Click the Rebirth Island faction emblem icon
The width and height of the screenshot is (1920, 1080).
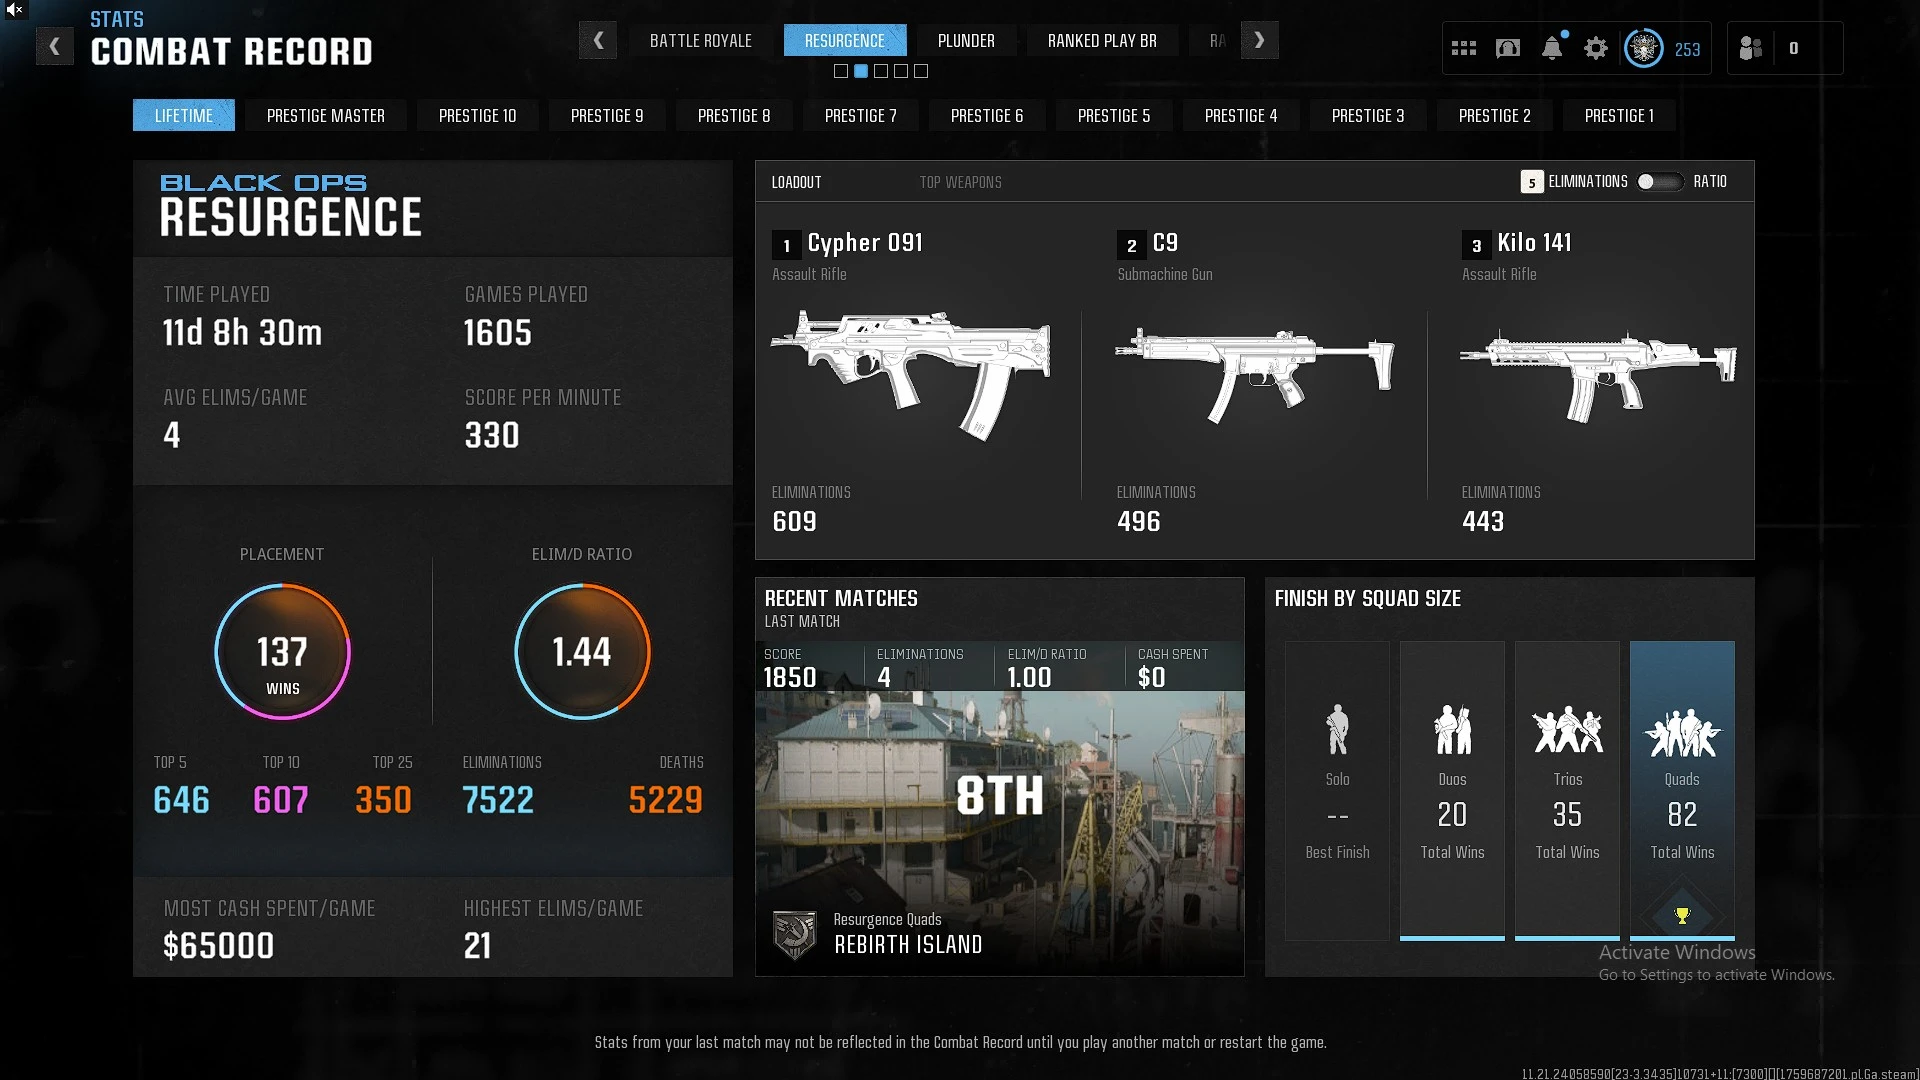pos(795,935)
